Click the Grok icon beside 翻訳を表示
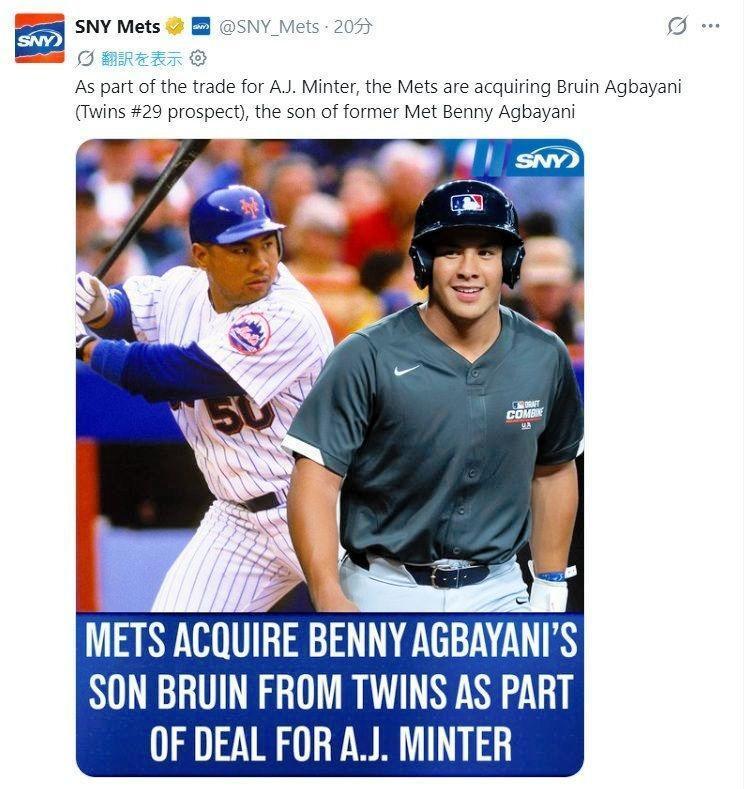The width and height of the screenshot is (747, 789). [86, 59]
